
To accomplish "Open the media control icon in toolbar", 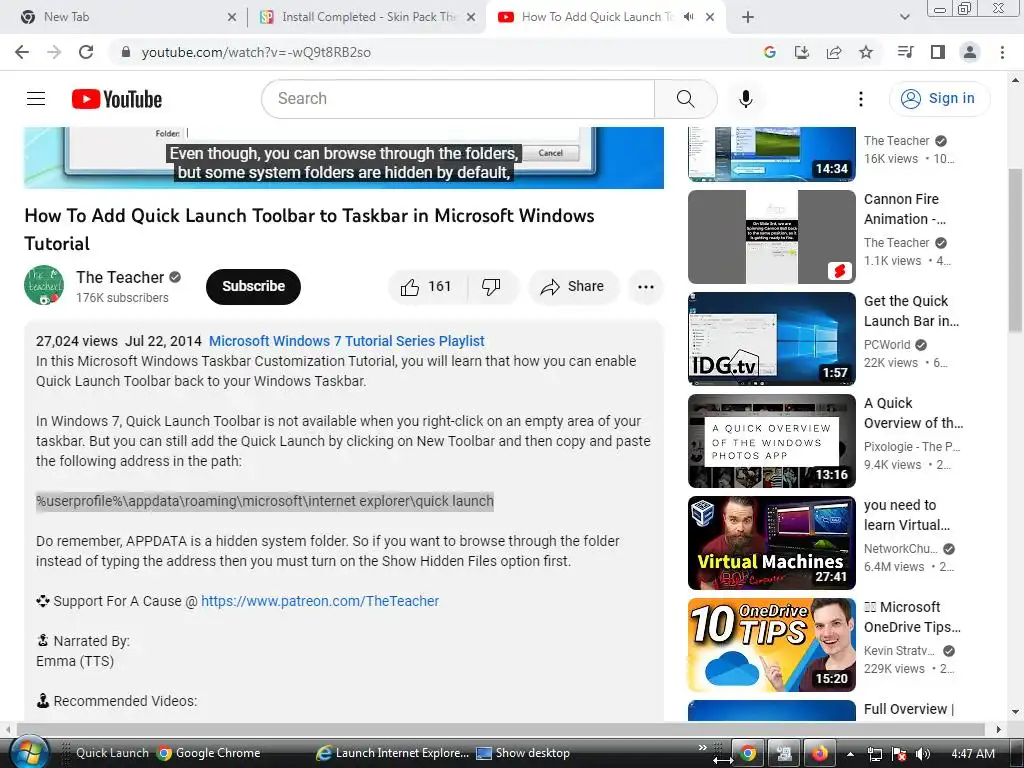I will point(905,52).
